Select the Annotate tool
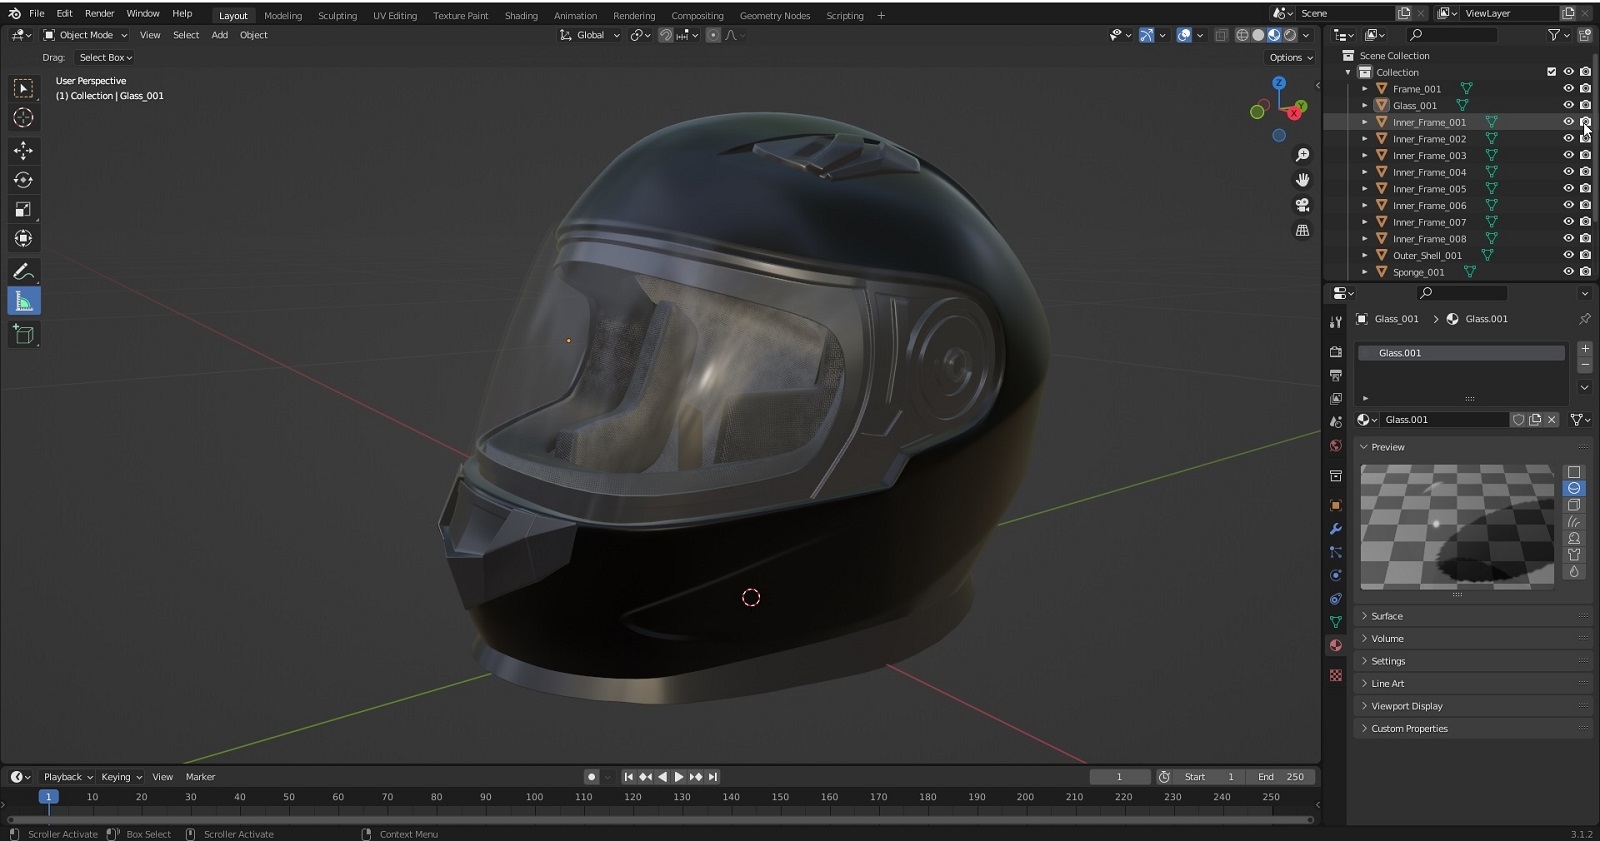This screenshot has width=1600, height=841. tap(23, 272)
